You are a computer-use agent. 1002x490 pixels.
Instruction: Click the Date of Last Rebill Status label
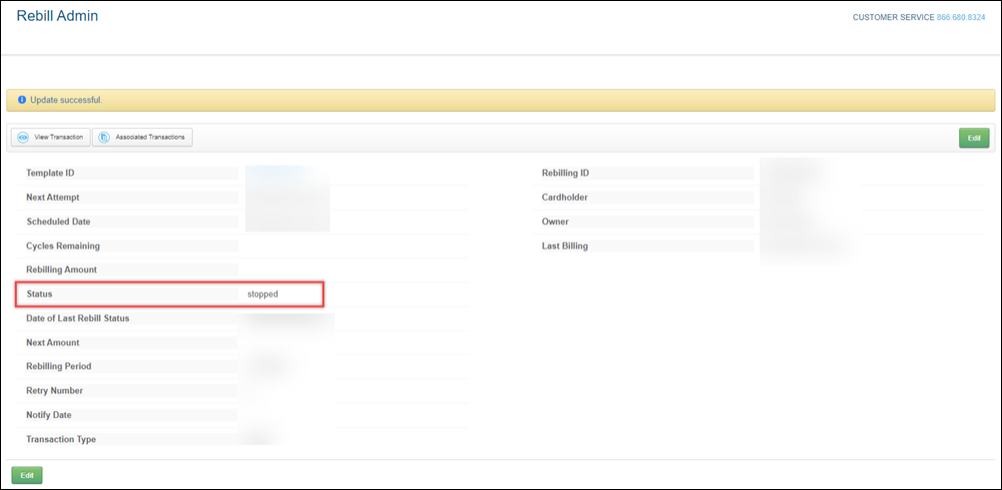point(78,318)
